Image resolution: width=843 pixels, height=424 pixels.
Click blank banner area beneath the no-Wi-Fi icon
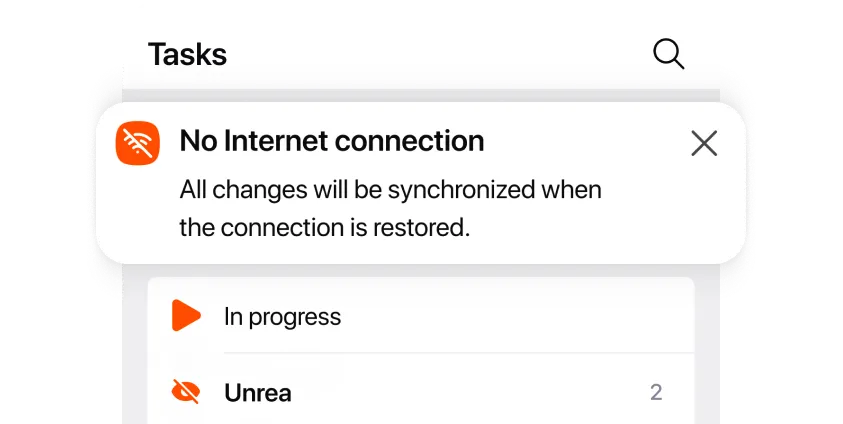[x=138, y=215]
